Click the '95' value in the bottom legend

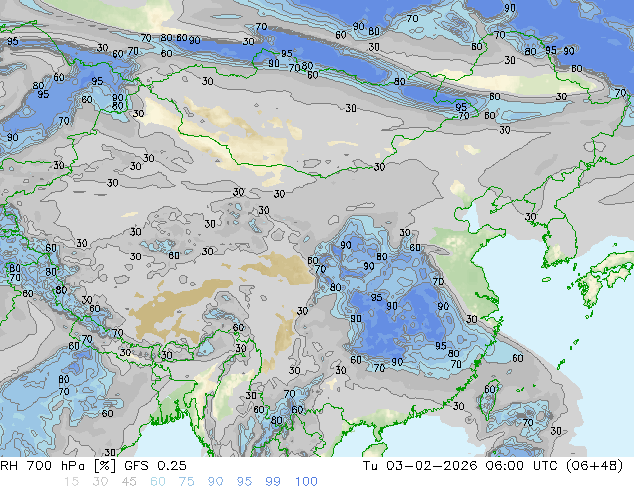point(244,482)
